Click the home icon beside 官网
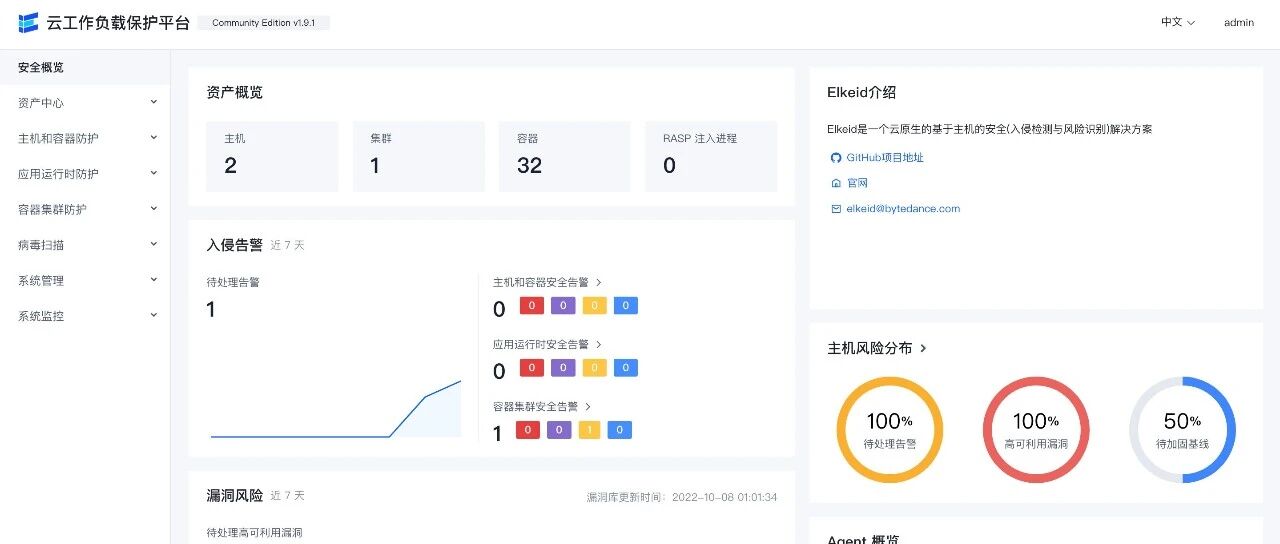Viewport: 1280px width, 544px height. click(836, 183)
